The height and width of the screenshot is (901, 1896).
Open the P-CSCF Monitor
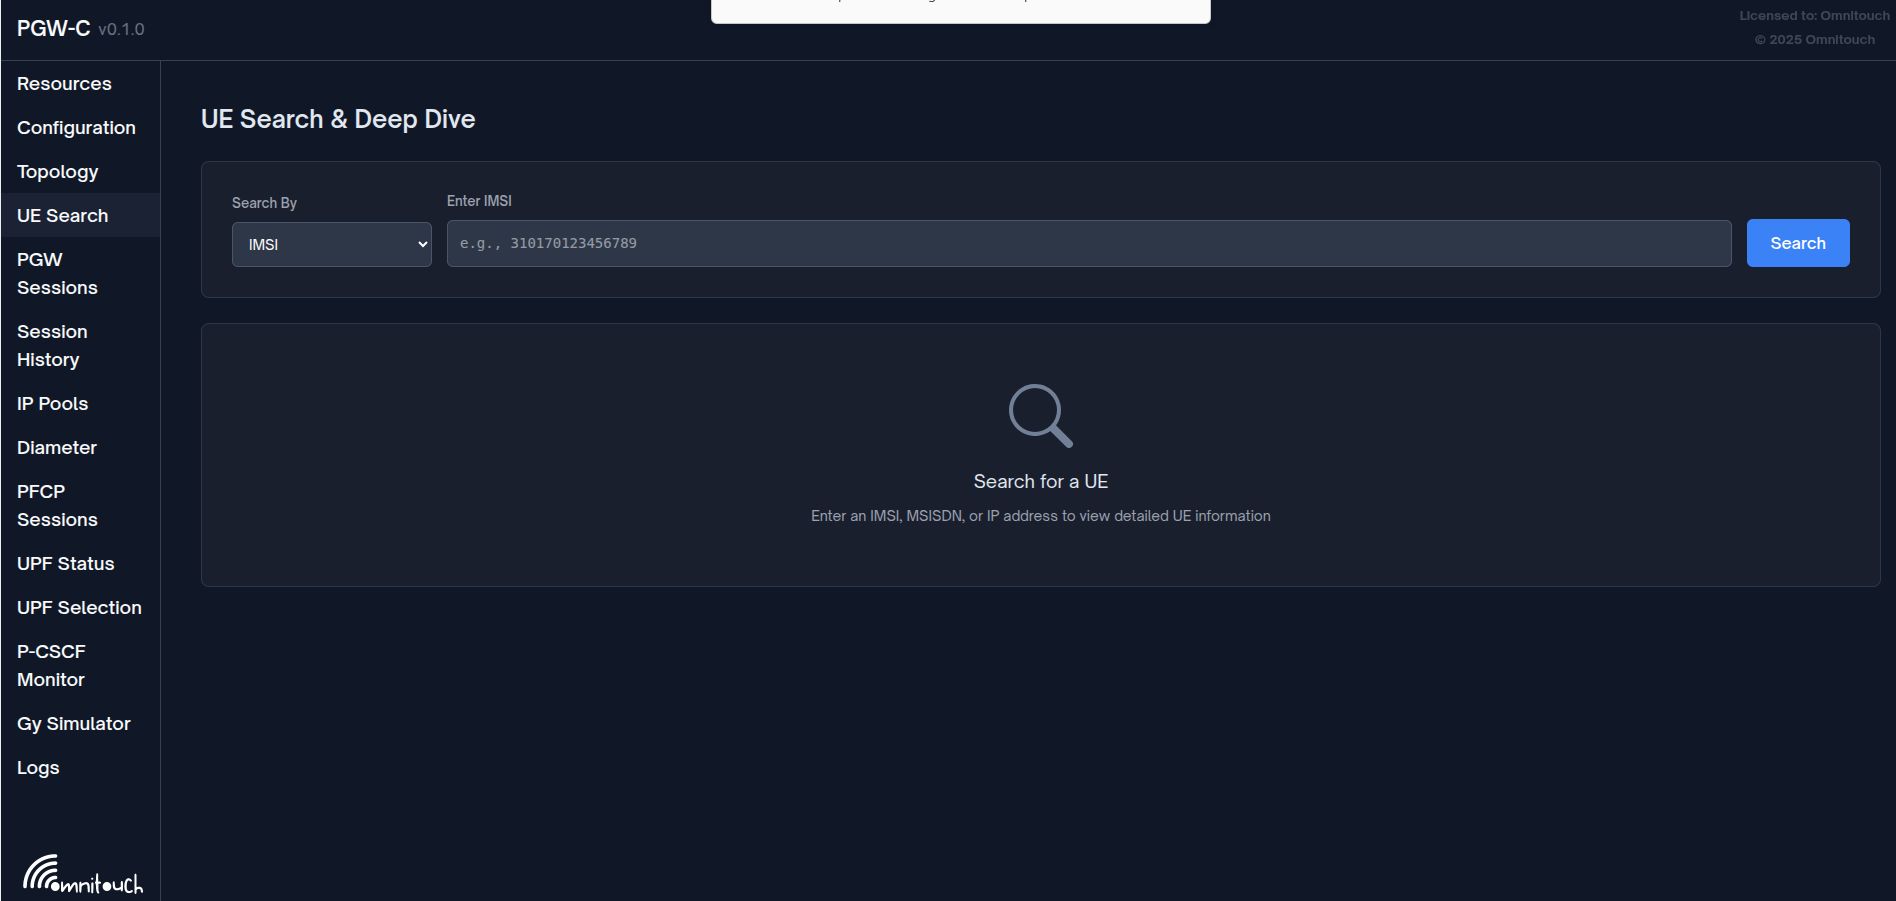(51, 665)
